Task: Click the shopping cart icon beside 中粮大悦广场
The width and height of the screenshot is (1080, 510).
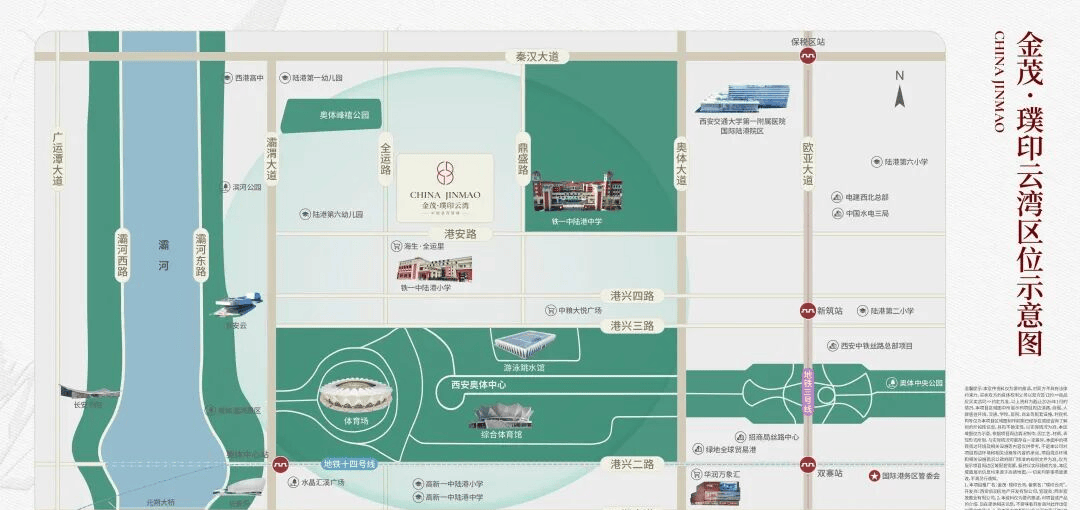Action: pos(549,310)
